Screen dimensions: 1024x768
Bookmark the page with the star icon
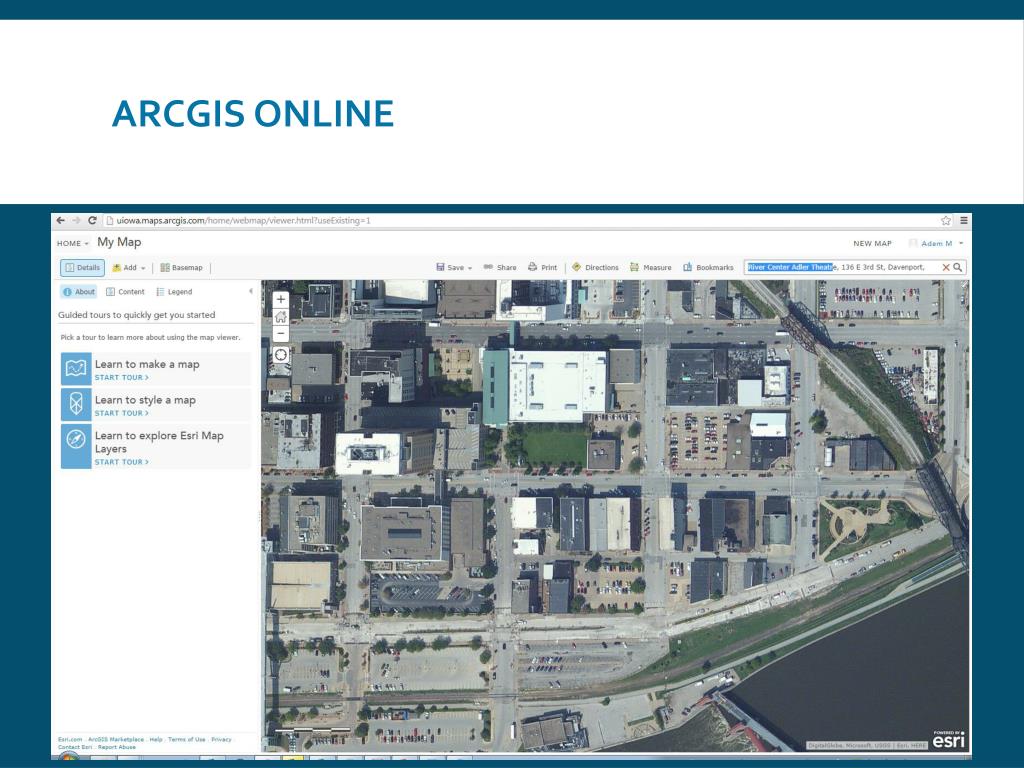point(946,221)
